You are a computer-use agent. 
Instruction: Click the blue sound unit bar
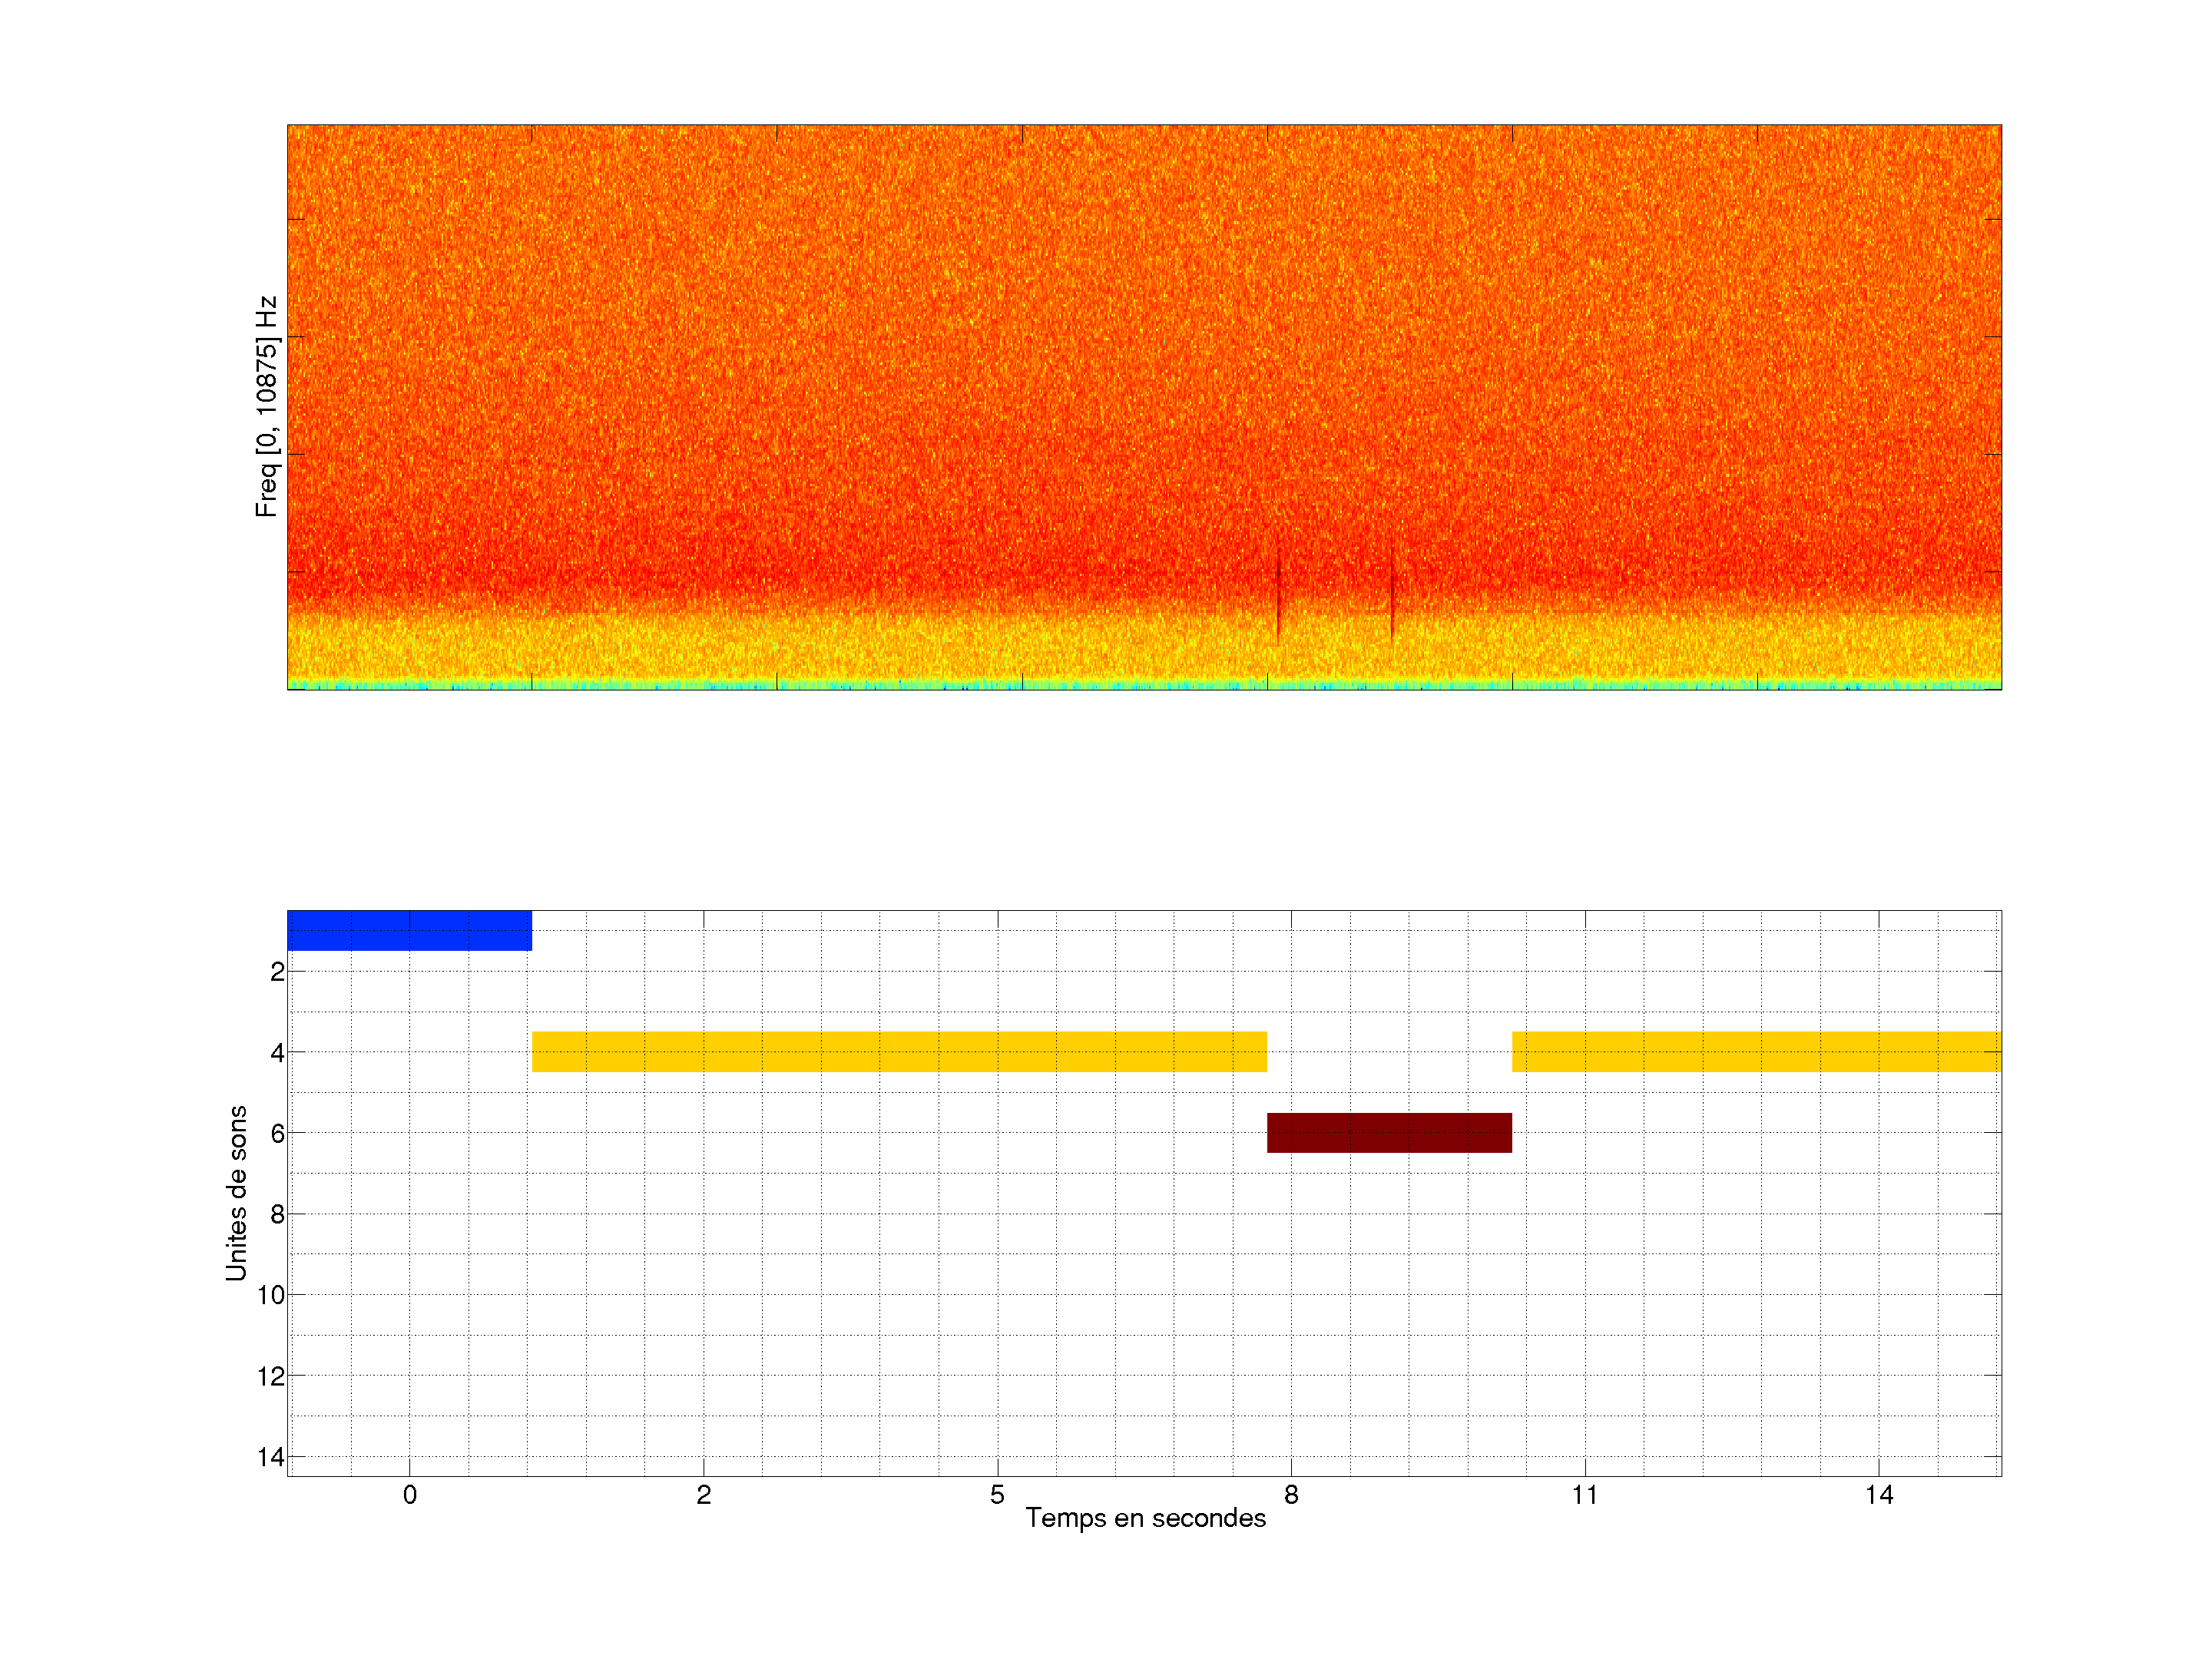(x=409, y=930)
